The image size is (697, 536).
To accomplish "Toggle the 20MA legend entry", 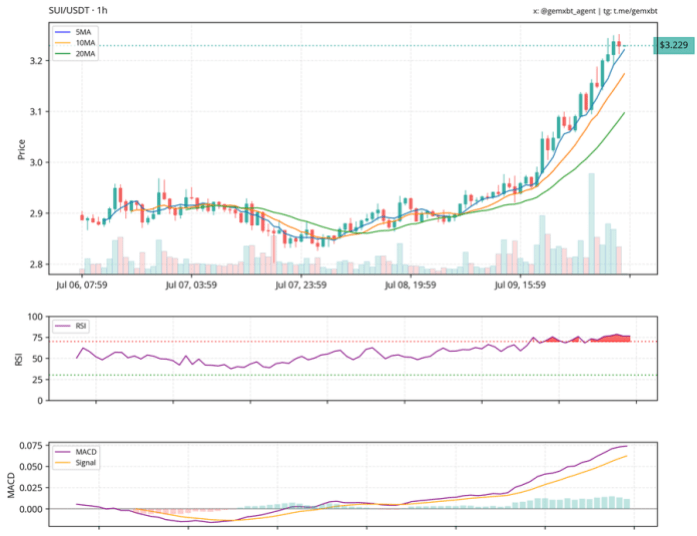I will tap(84, 56).
